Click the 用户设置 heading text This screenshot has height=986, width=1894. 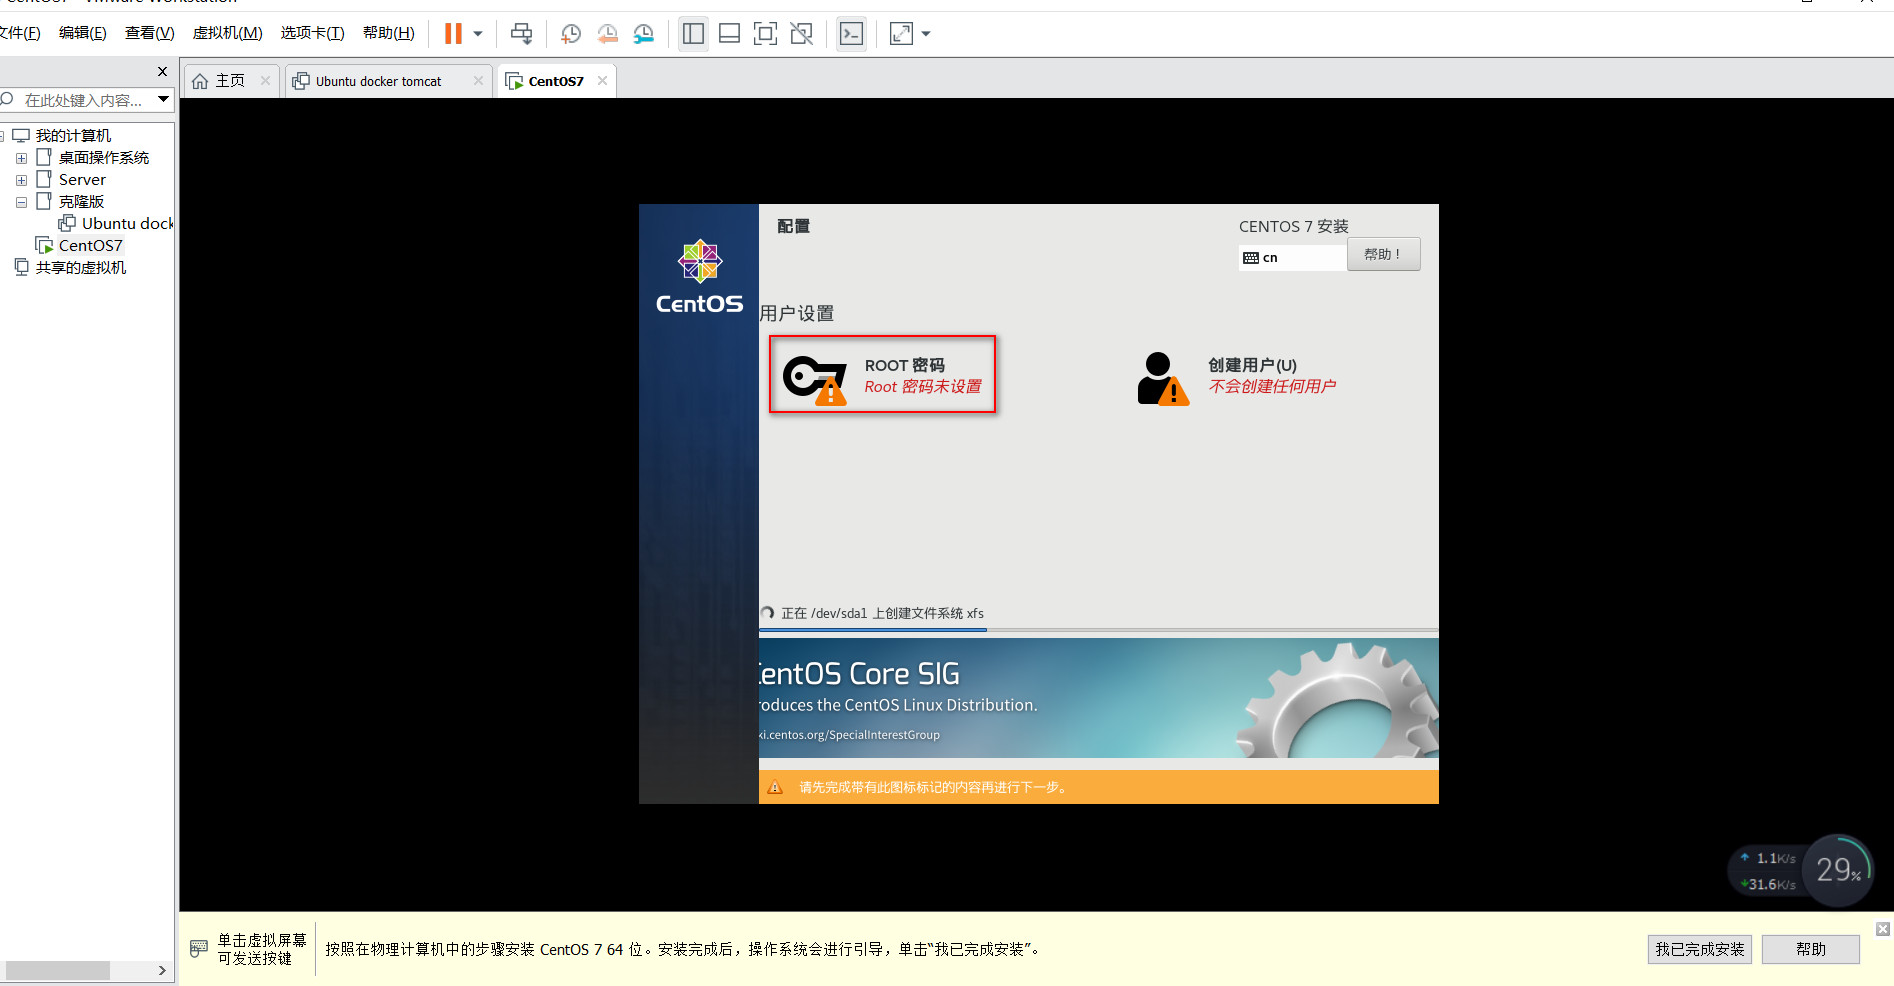797,313
